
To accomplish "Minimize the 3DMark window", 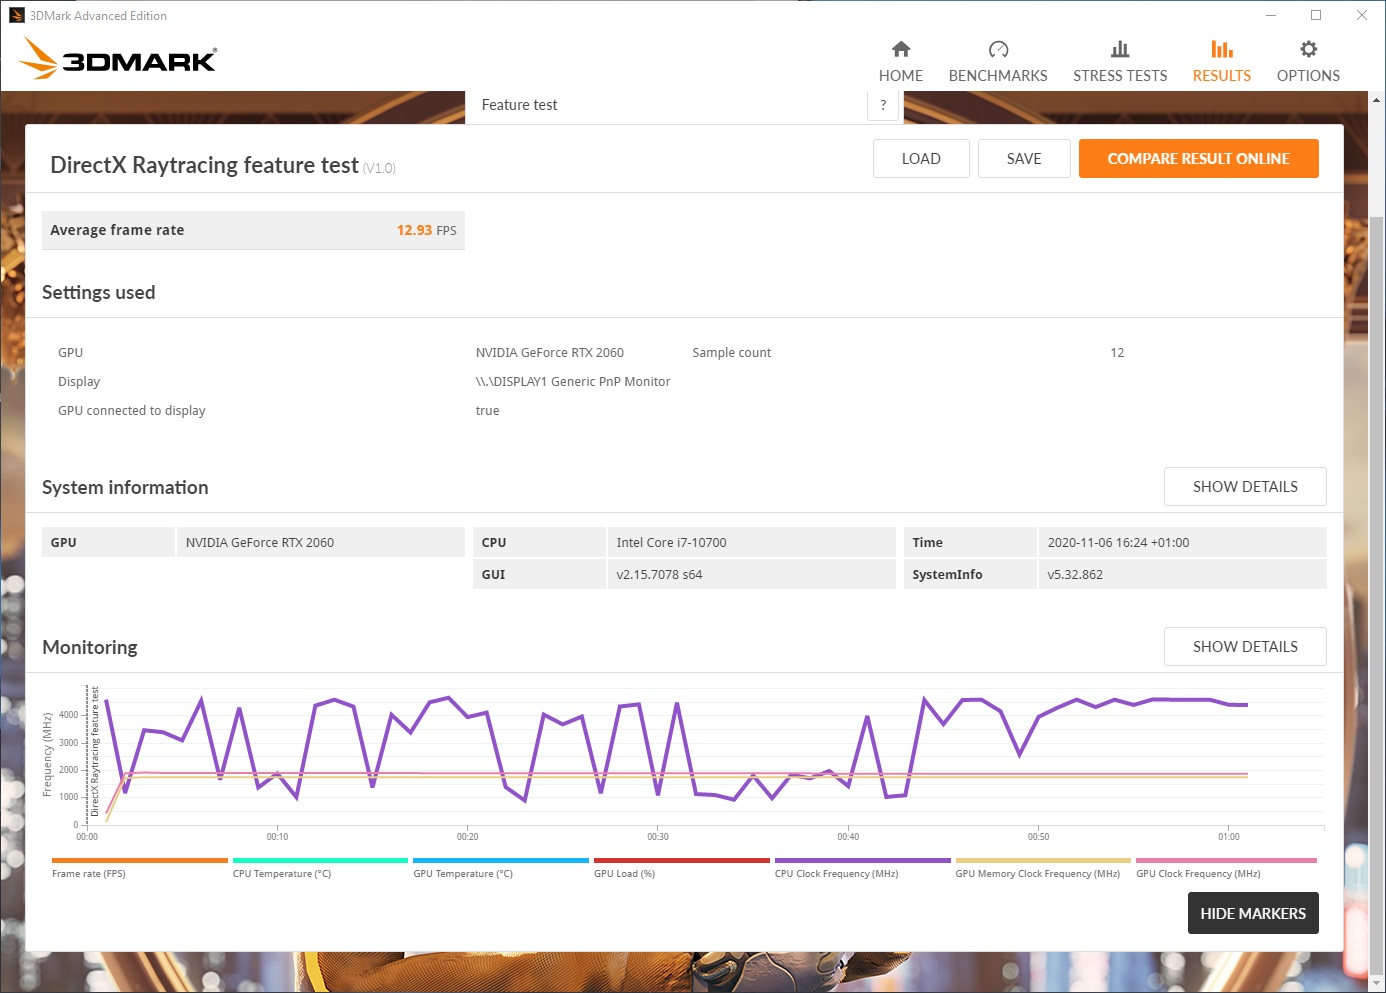I will point(1271,15).
